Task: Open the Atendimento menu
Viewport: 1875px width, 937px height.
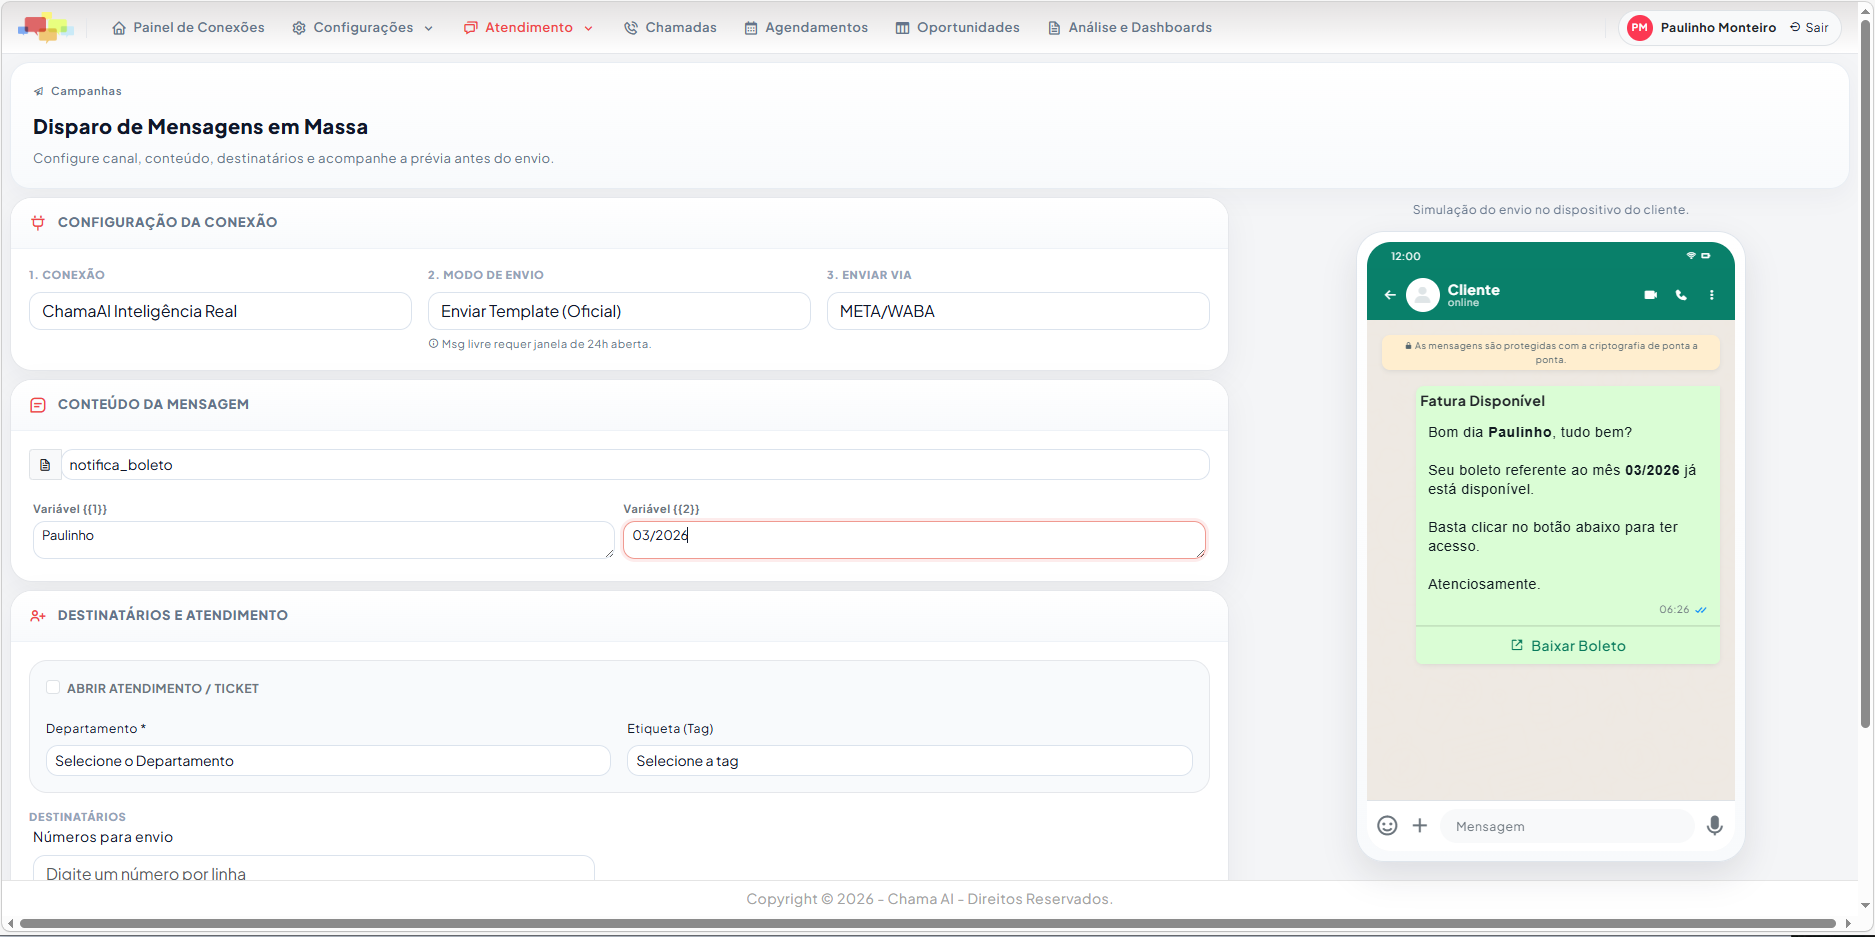Action: click(528, 28)
